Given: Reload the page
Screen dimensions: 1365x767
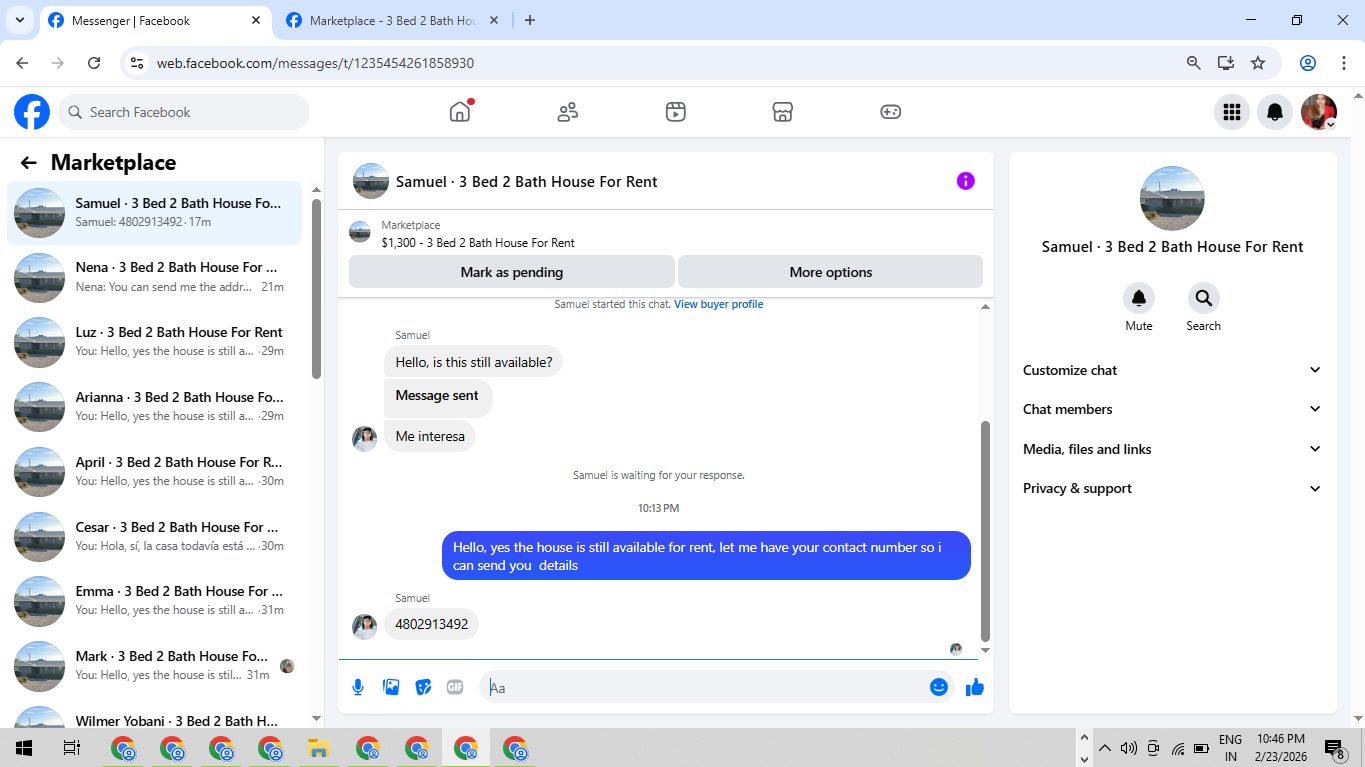Looking at the screenshot, I should [94, 63].
